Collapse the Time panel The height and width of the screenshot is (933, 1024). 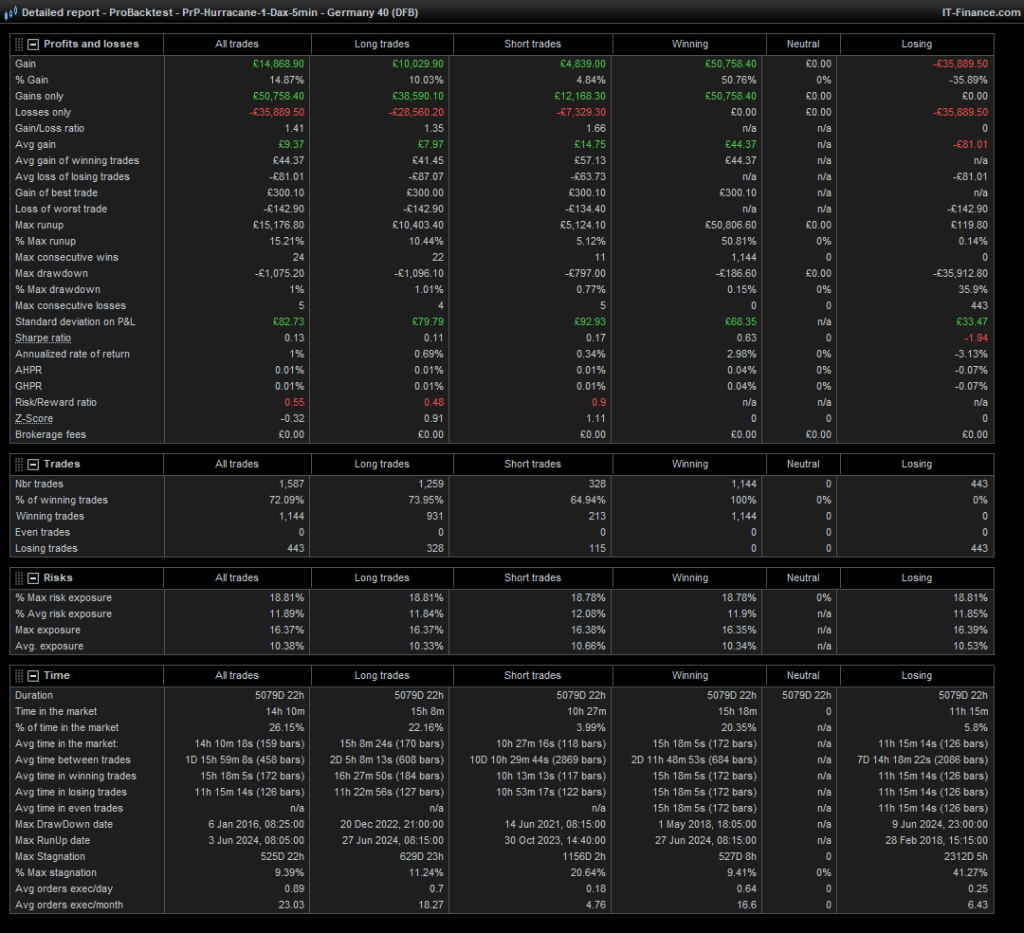[31, 675]
